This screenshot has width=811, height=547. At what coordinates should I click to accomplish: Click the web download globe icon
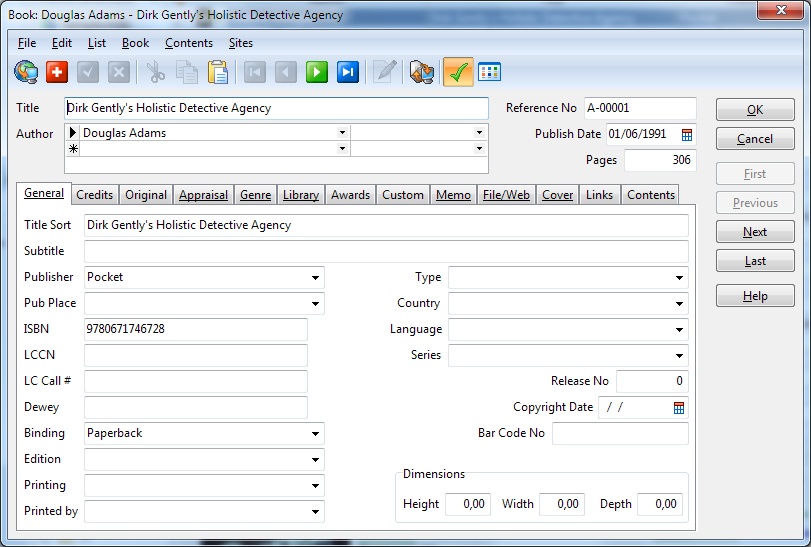pyautogui.click(x=26, y=72)
